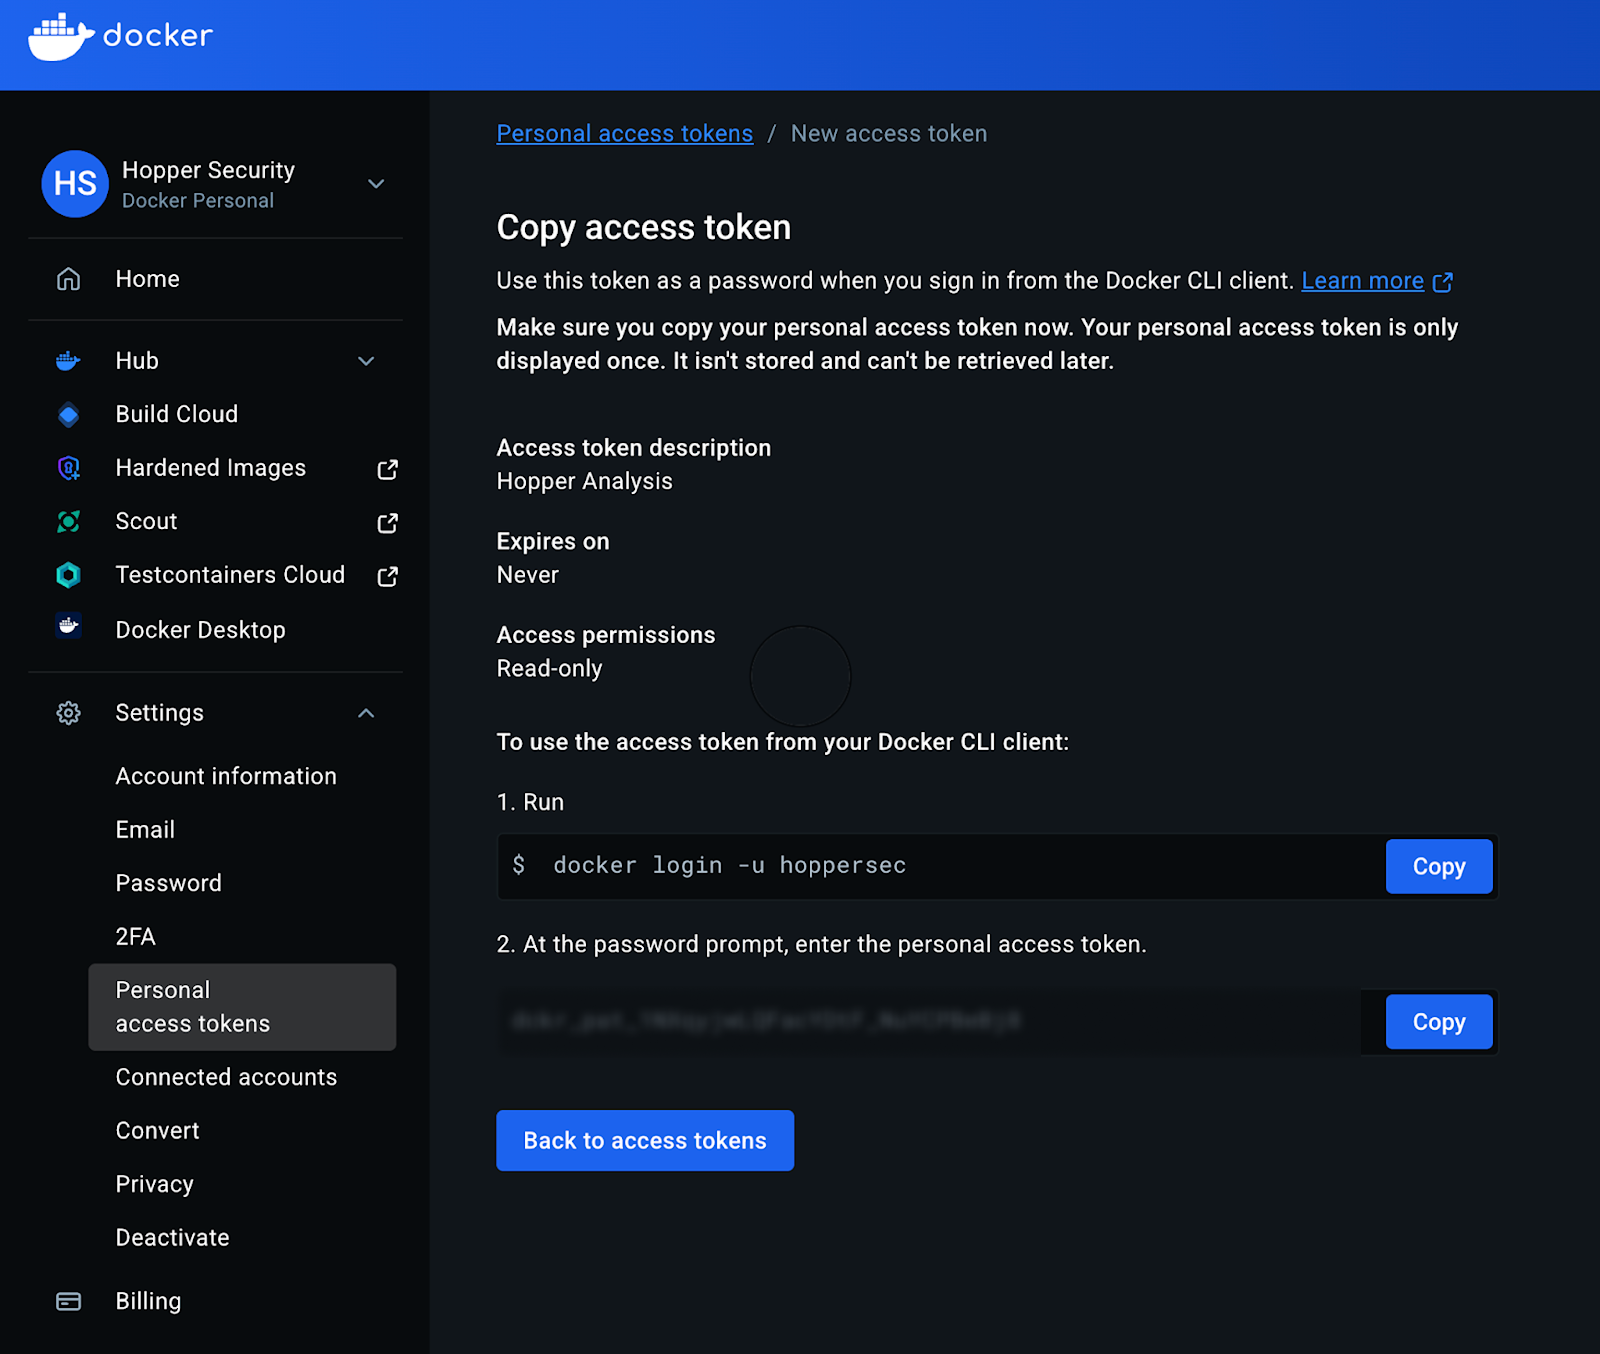Click the Copy access token heading
1600x1354 pixels.
644,228
